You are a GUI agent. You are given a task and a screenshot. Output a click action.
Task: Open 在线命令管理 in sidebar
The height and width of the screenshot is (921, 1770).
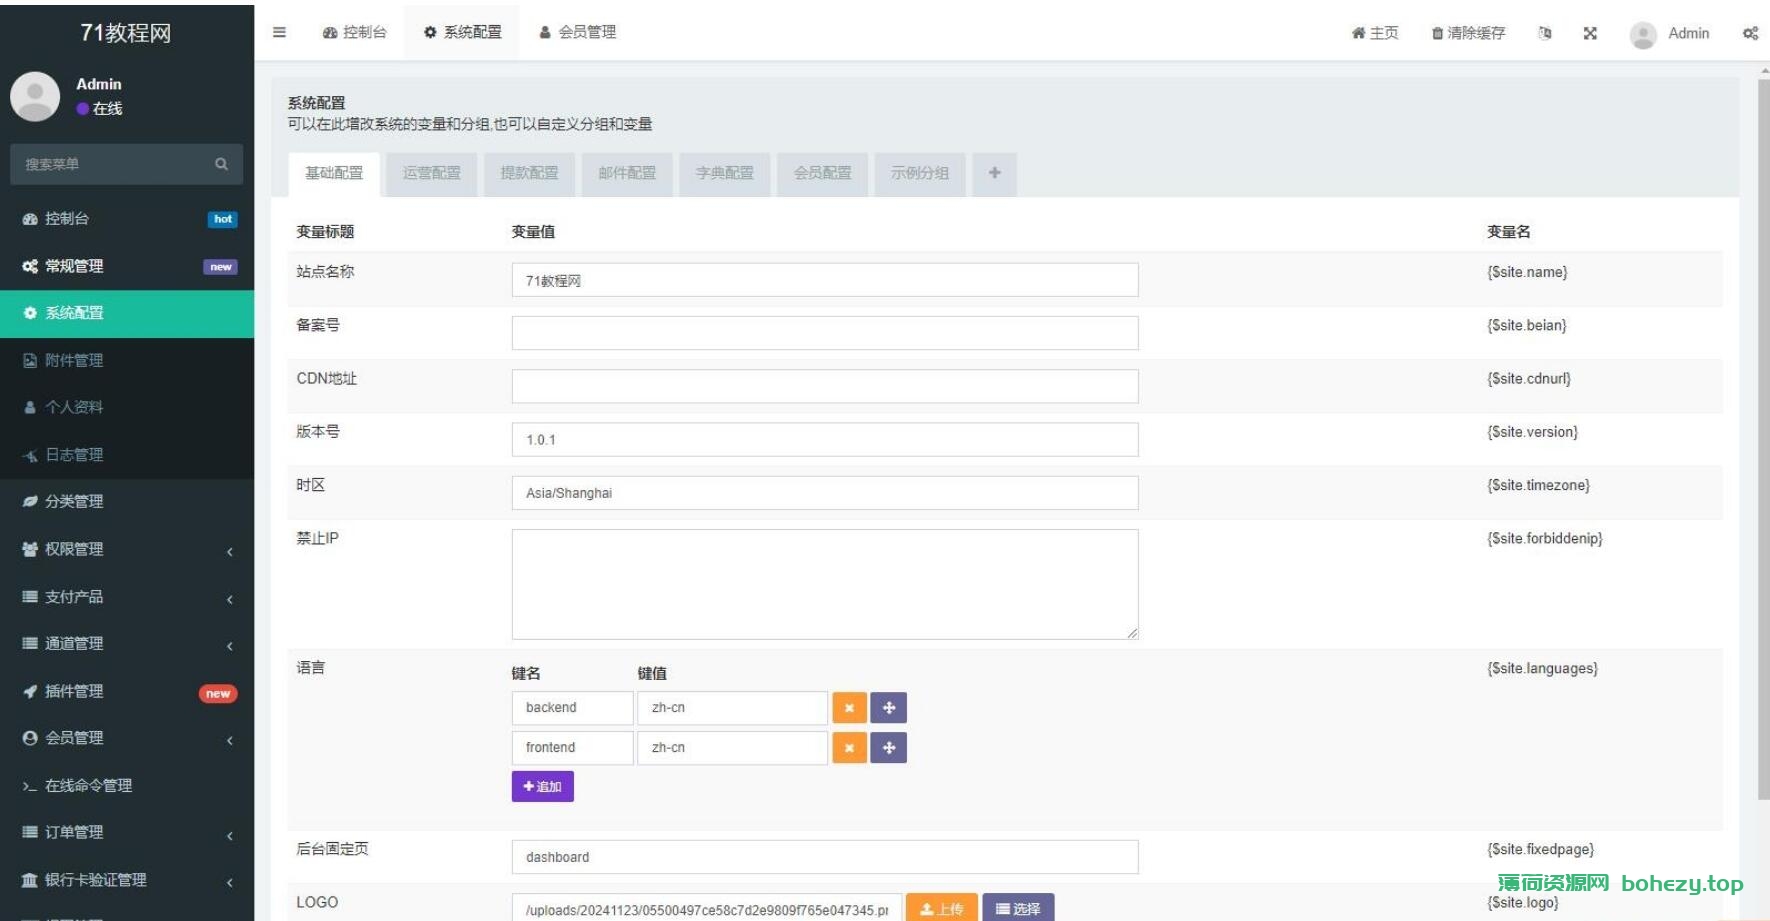pyautogui.click(x=127, y=786)
